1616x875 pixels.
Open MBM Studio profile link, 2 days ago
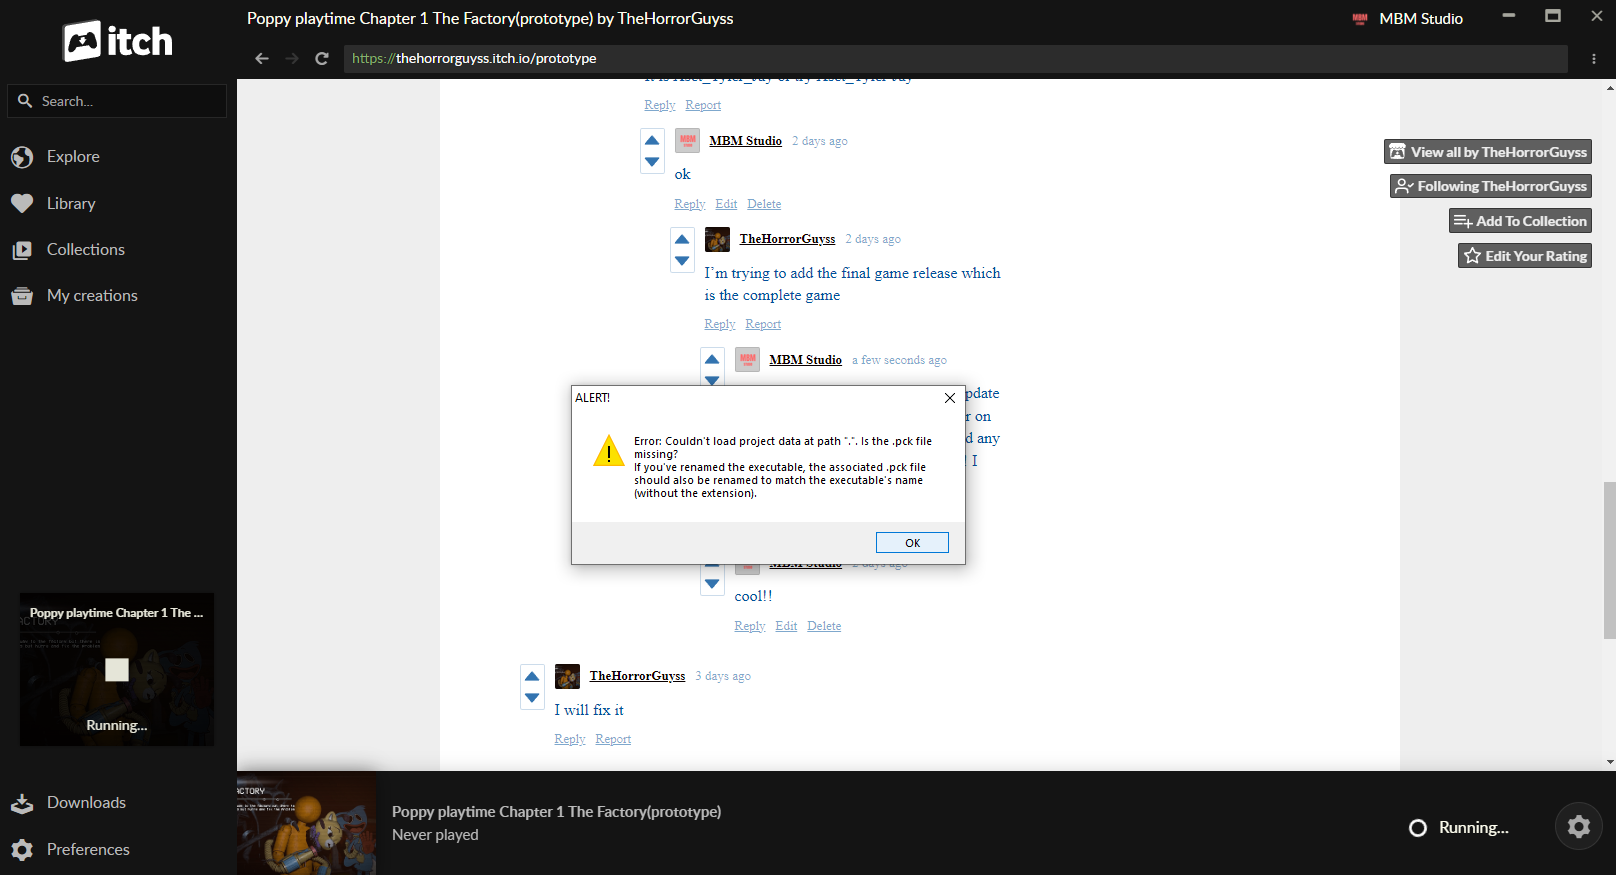pyautogui.click(x=746, y=141)
